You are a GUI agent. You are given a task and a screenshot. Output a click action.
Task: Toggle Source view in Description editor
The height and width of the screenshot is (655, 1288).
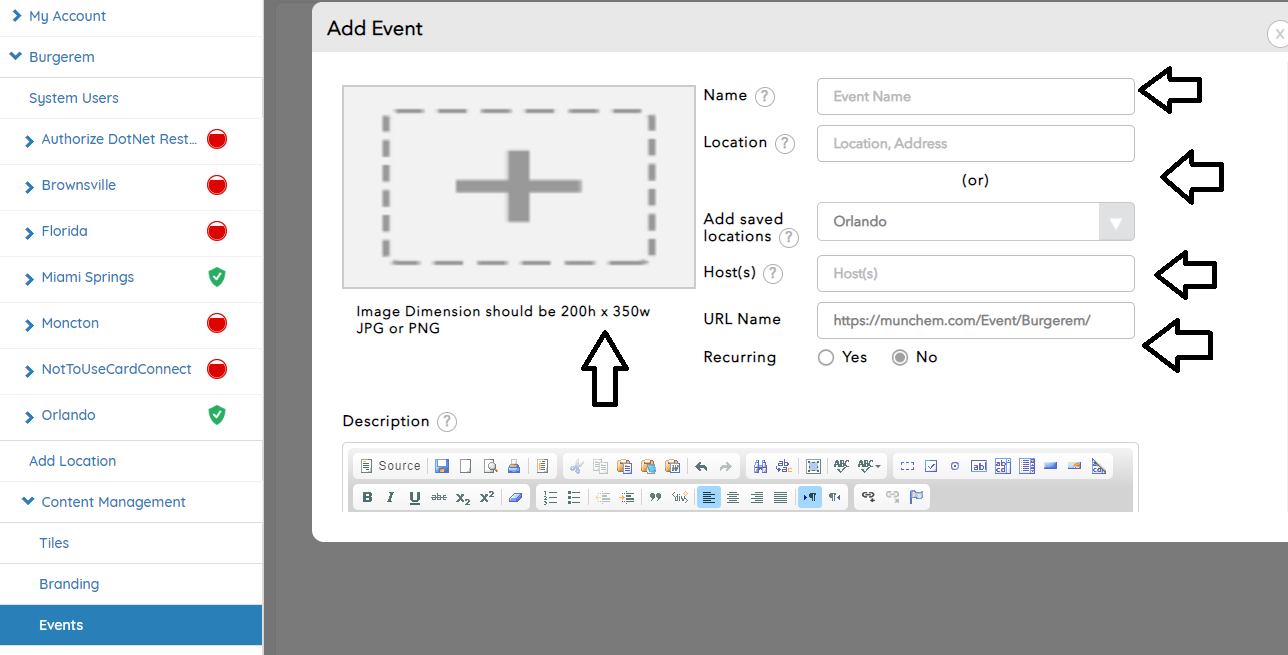[x=390, y=466]
